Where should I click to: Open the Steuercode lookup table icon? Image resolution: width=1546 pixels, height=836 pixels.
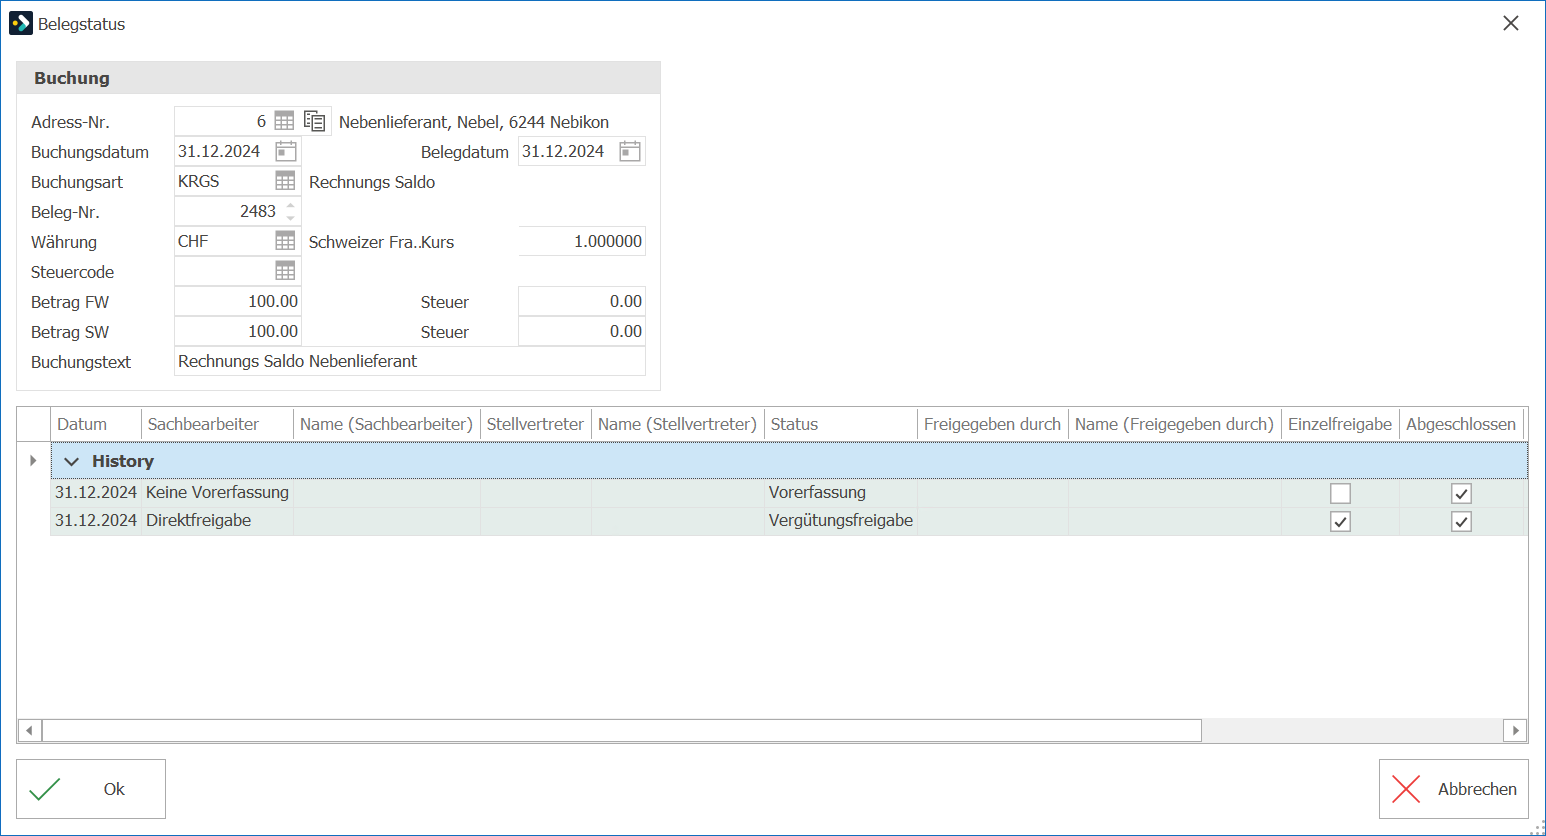click(x=285, y=271)
